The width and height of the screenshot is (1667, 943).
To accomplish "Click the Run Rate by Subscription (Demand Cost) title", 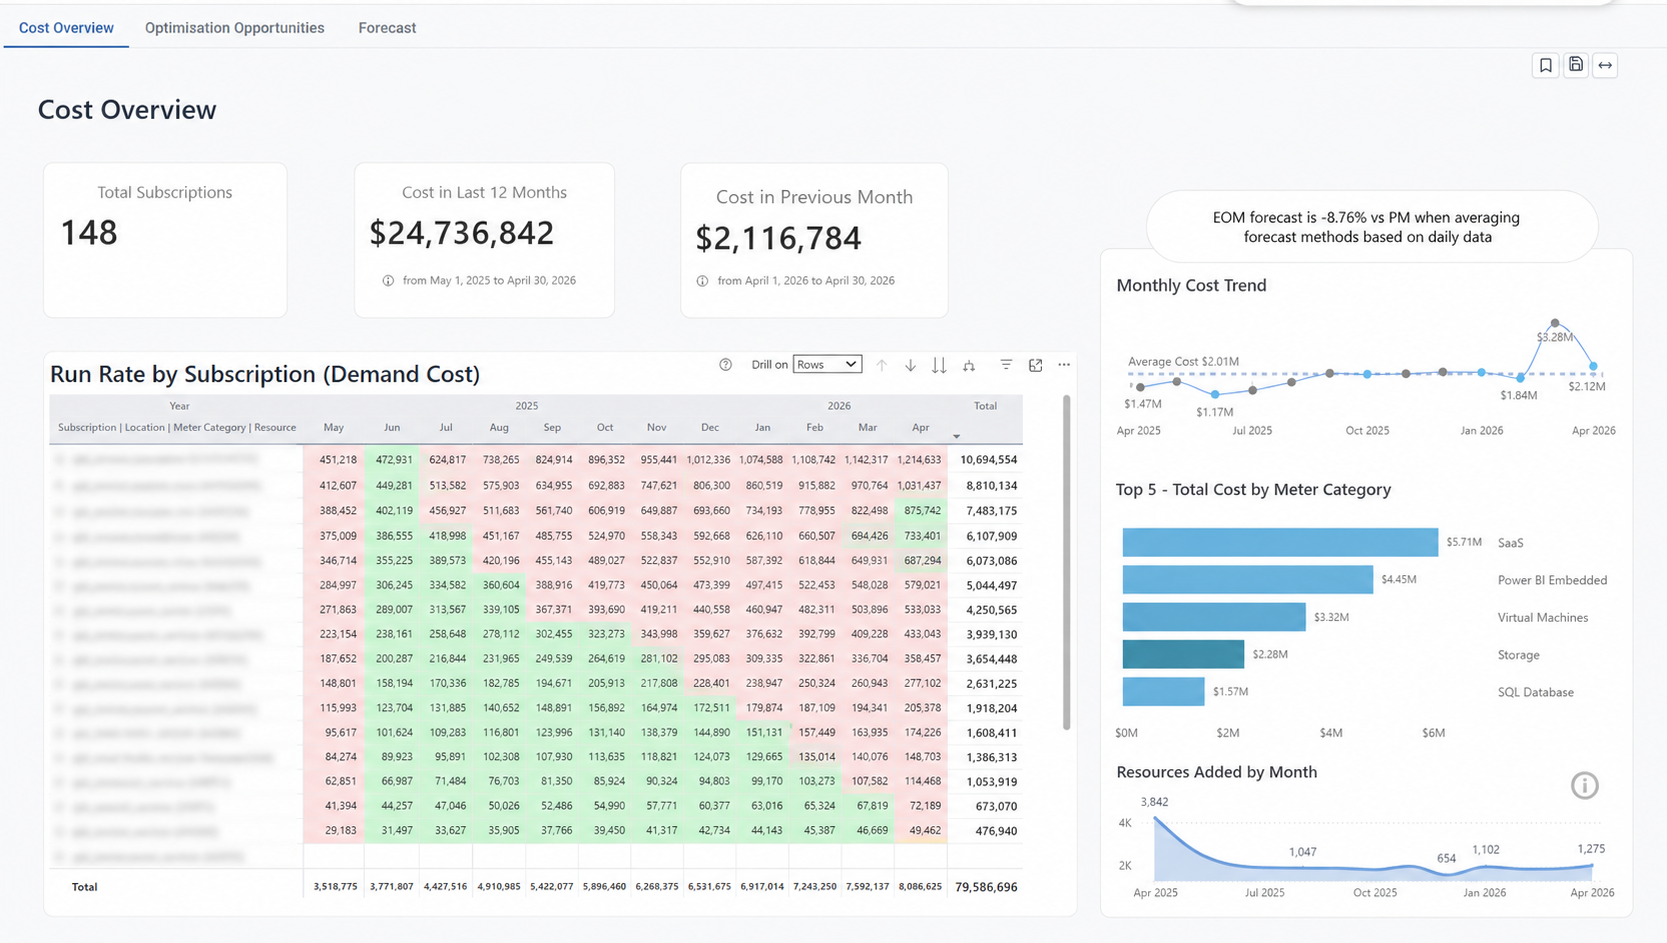I will tap(265, 374).
